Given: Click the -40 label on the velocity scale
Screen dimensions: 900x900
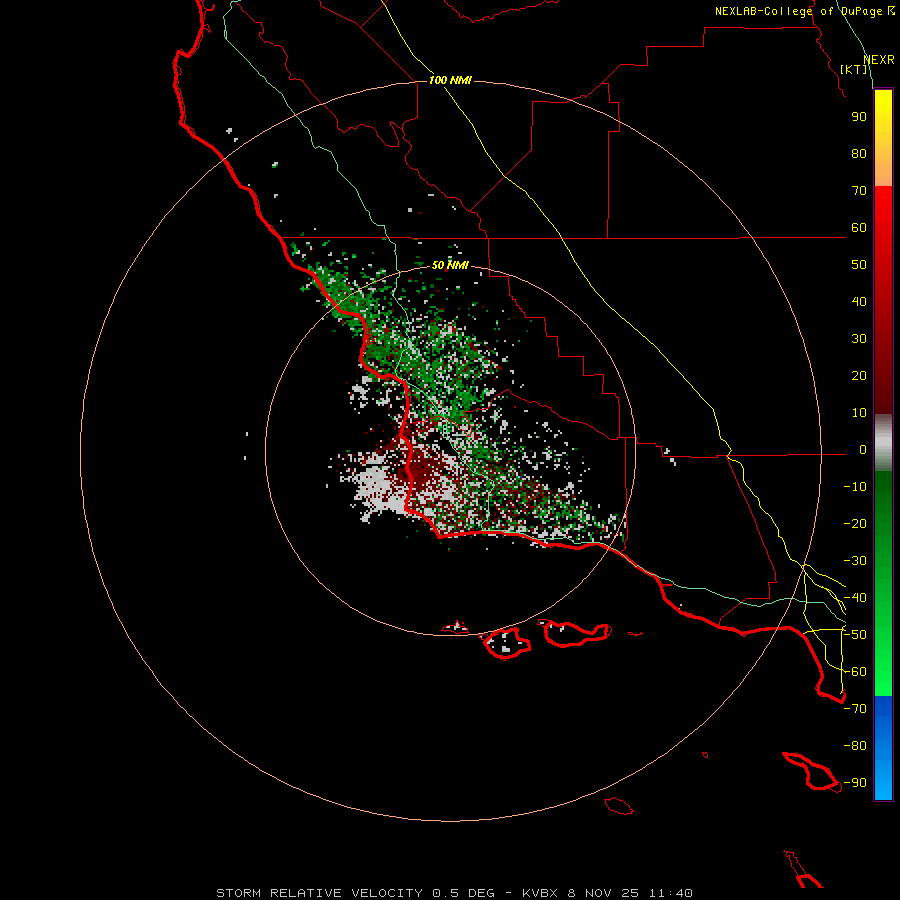Looking at the screenshot, I should click(855, 598).
